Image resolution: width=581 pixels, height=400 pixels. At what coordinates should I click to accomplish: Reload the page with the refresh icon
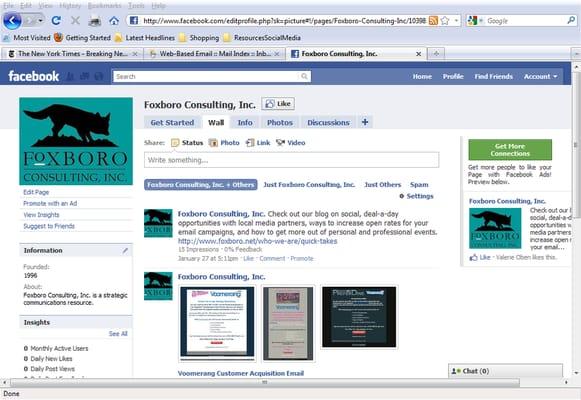point(56,21)
